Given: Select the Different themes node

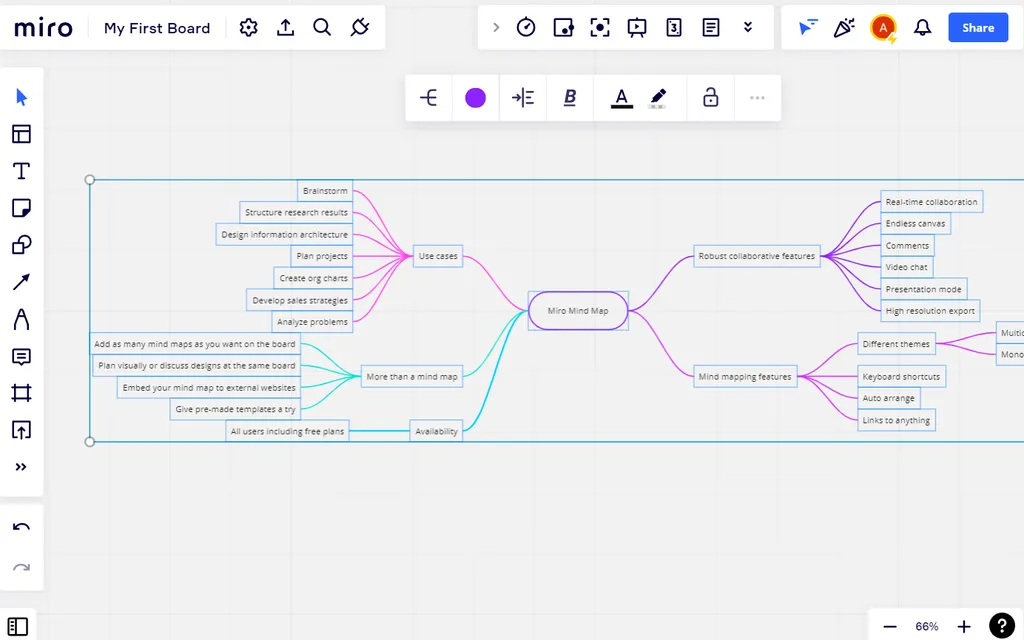Looking at the screenshot, I should tap(896, 344).
